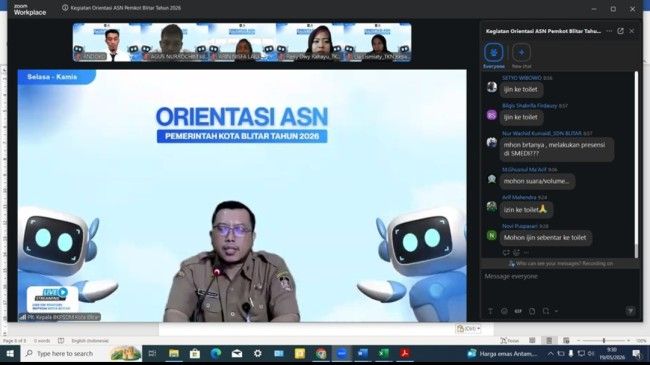Open the emoji picker in the chat composer
The image size is (650, 365).
coord(504,311)
